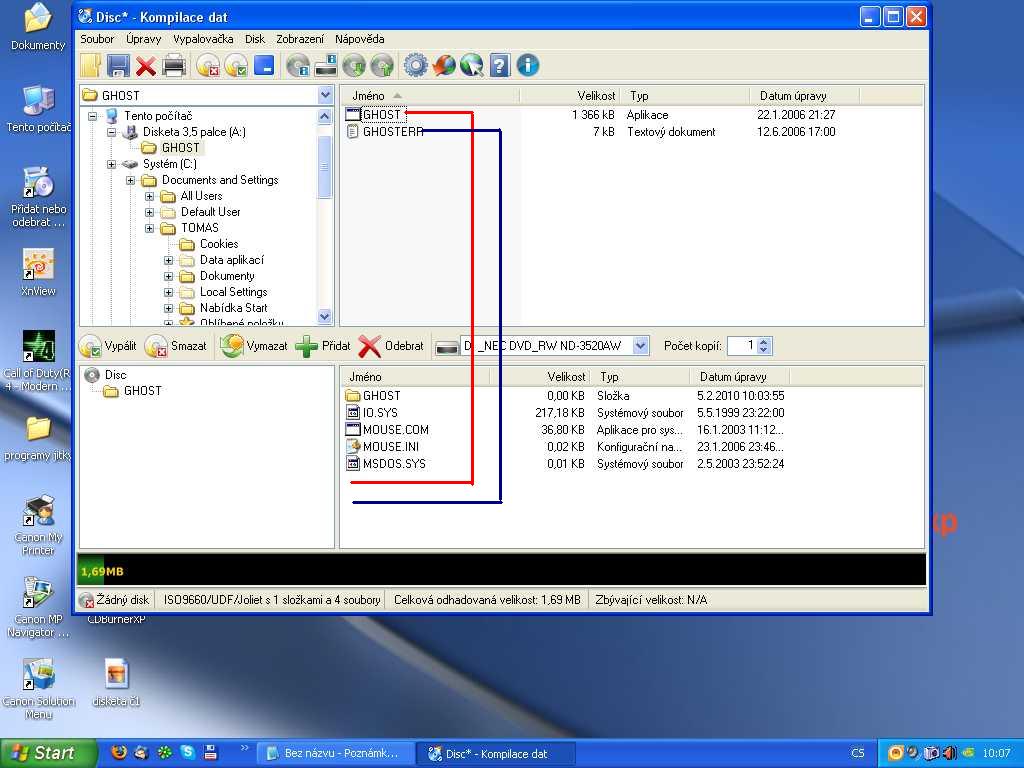Sort upper list by Velikost column
This screenshot has height=768, width=1024.
coord(569,96)
